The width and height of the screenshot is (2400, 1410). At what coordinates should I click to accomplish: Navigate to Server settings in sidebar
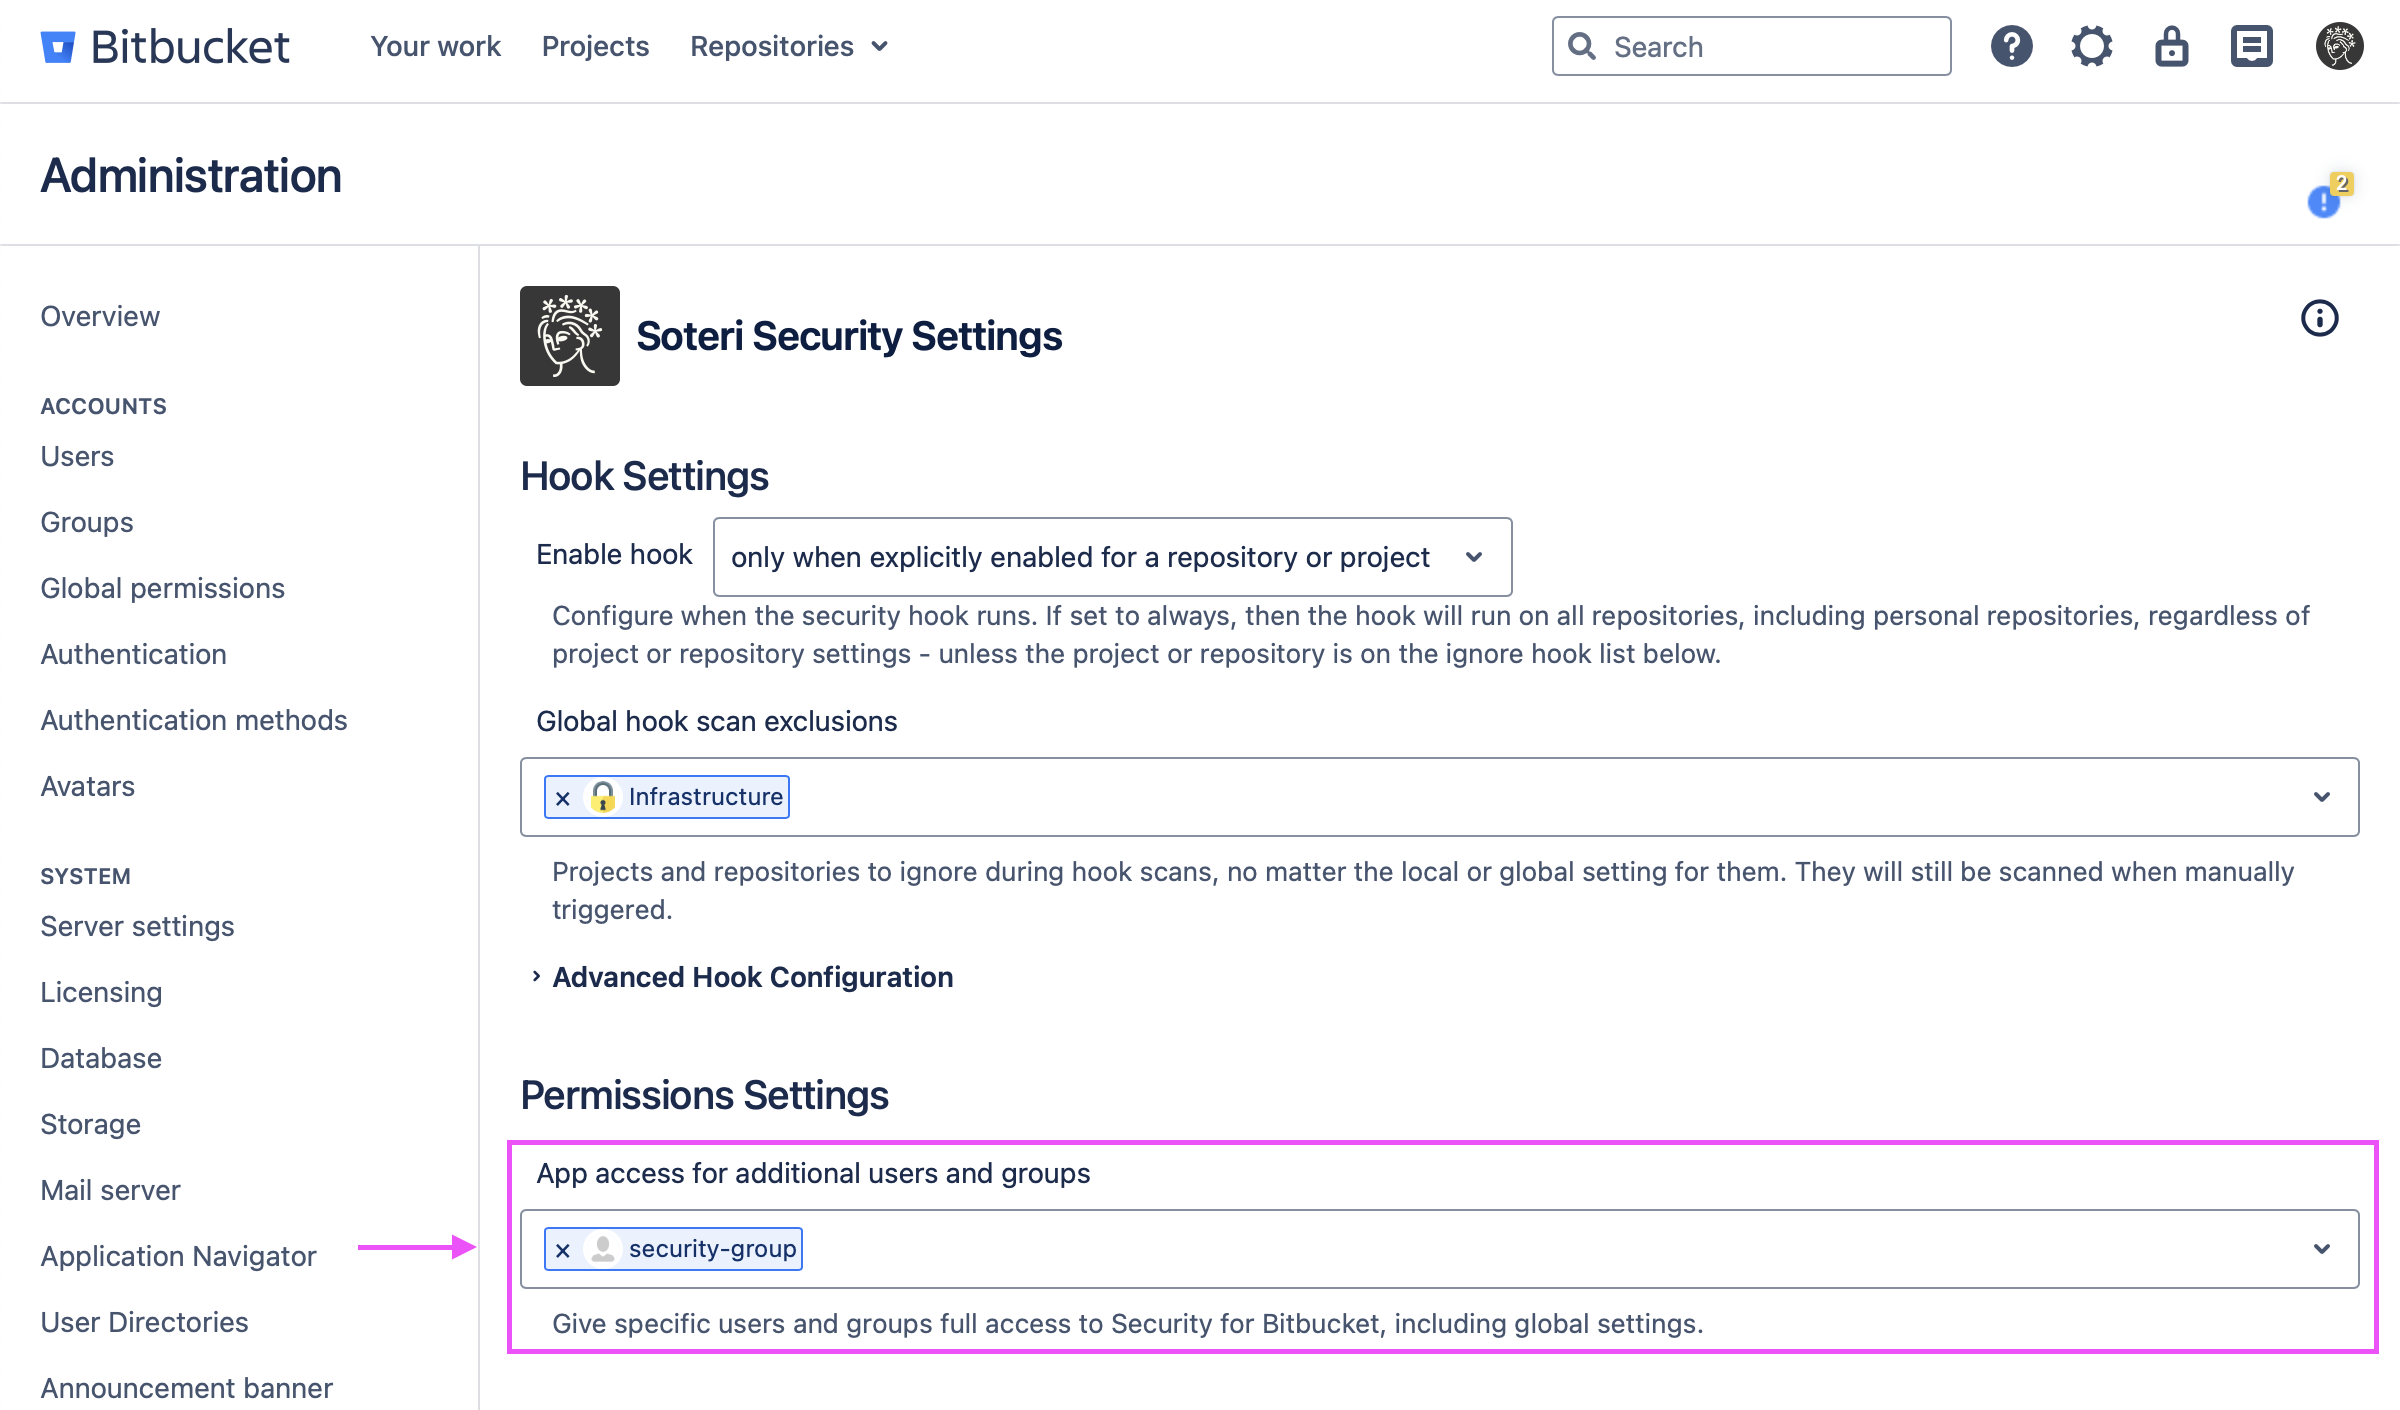[x=137, y=926]
